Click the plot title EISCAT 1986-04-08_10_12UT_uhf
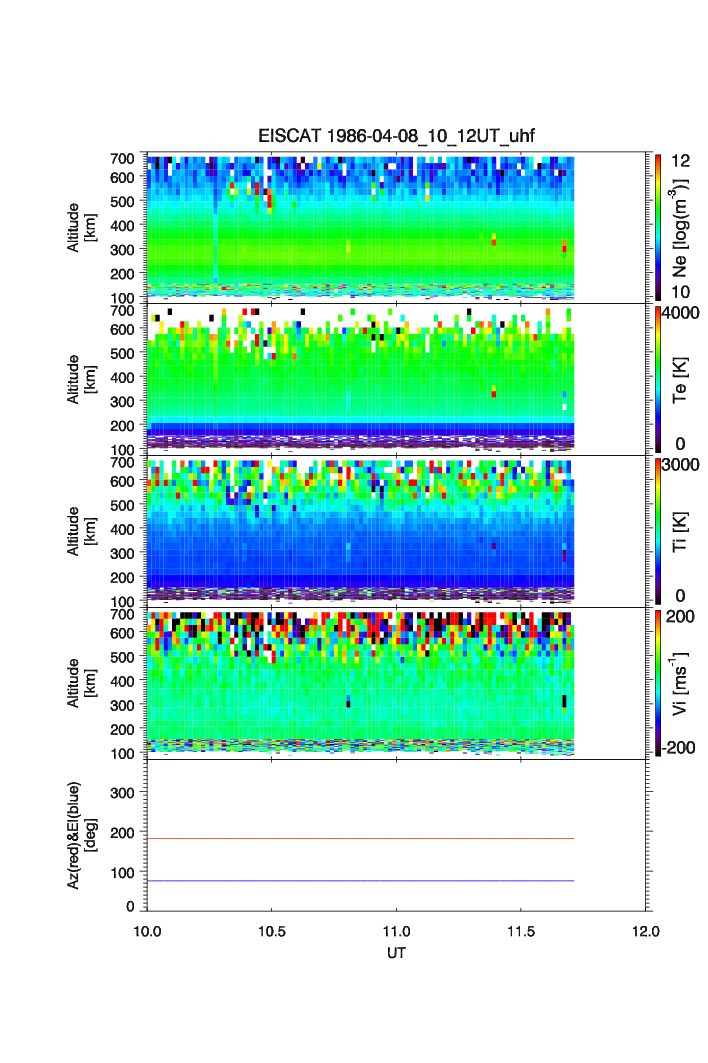 (397, 136)
